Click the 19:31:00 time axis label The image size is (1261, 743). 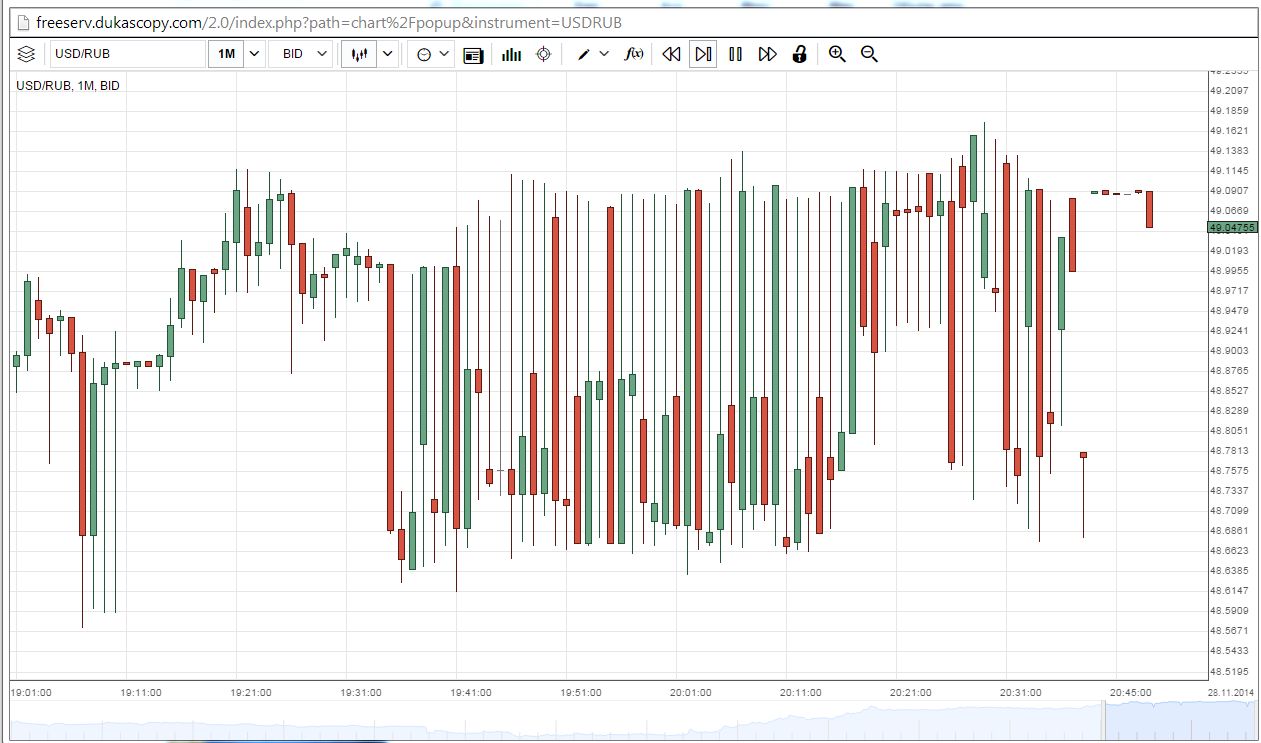coord(361,692)
